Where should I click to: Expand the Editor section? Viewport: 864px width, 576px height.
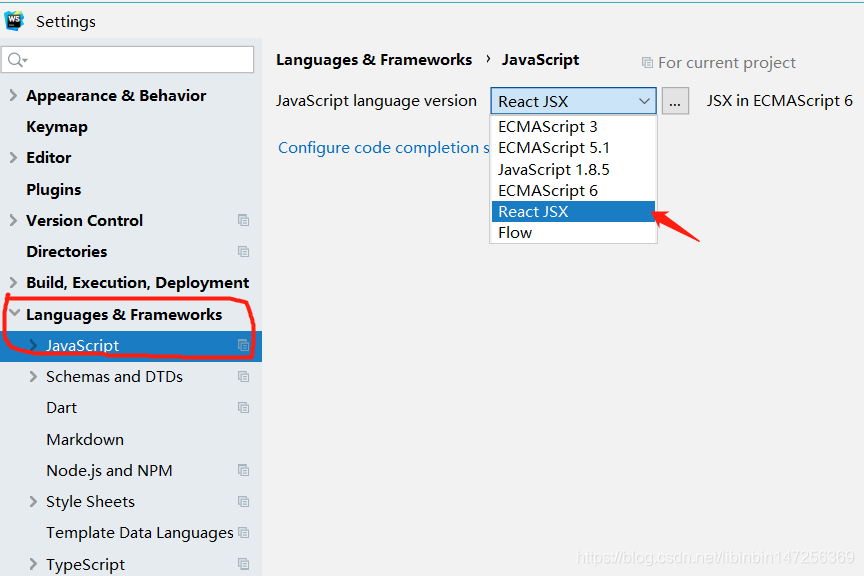tap(13, 158)
